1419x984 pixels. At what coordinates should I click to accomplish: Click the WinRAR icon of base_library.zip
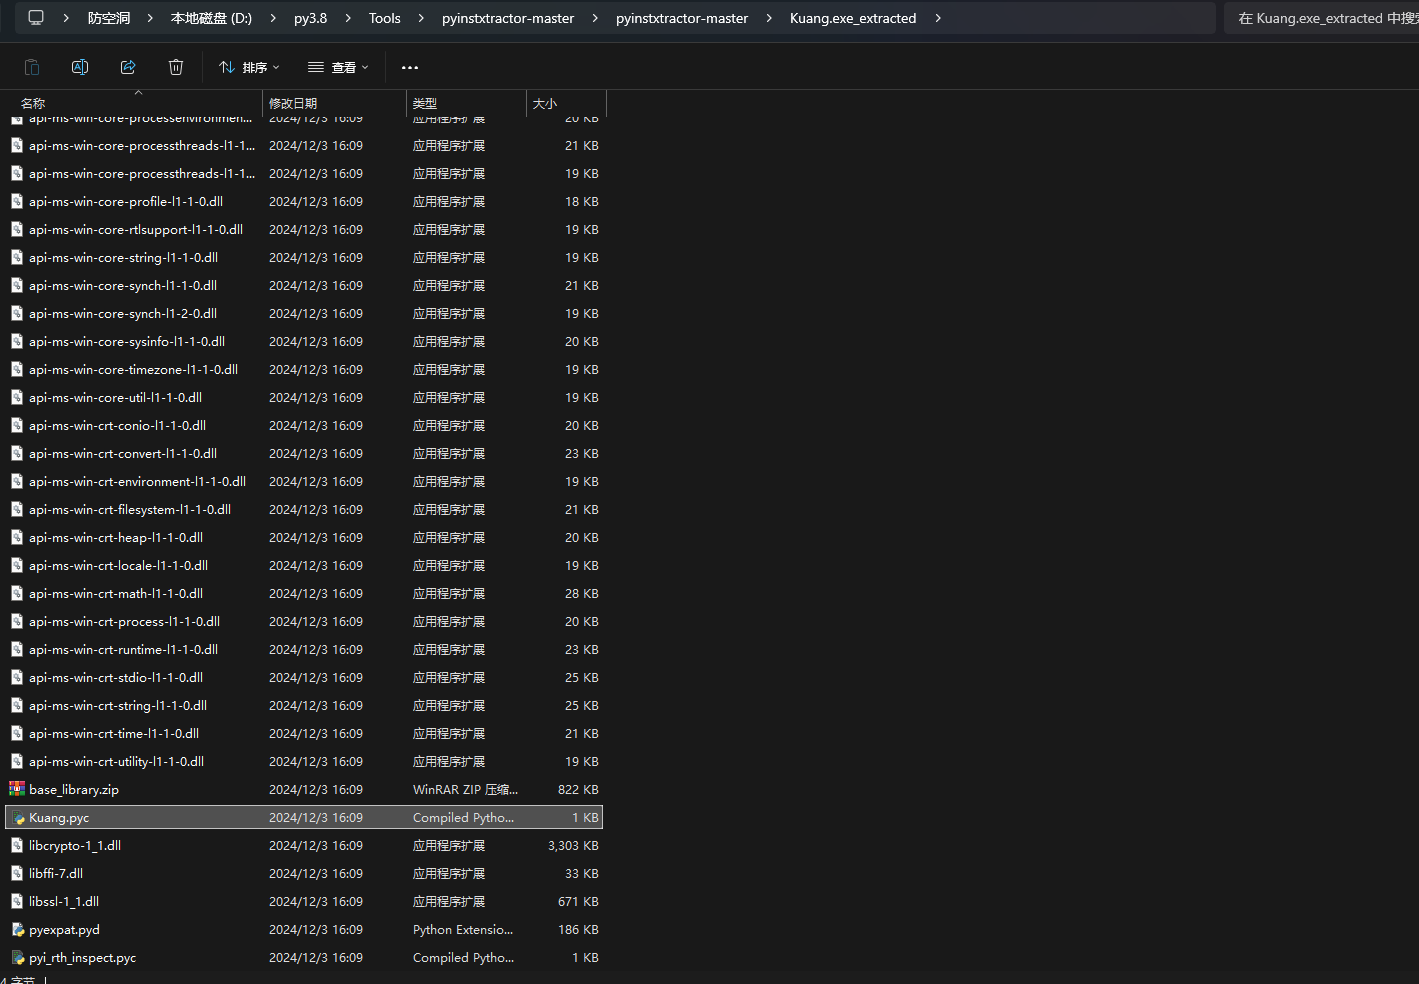(x=17, y=789)
